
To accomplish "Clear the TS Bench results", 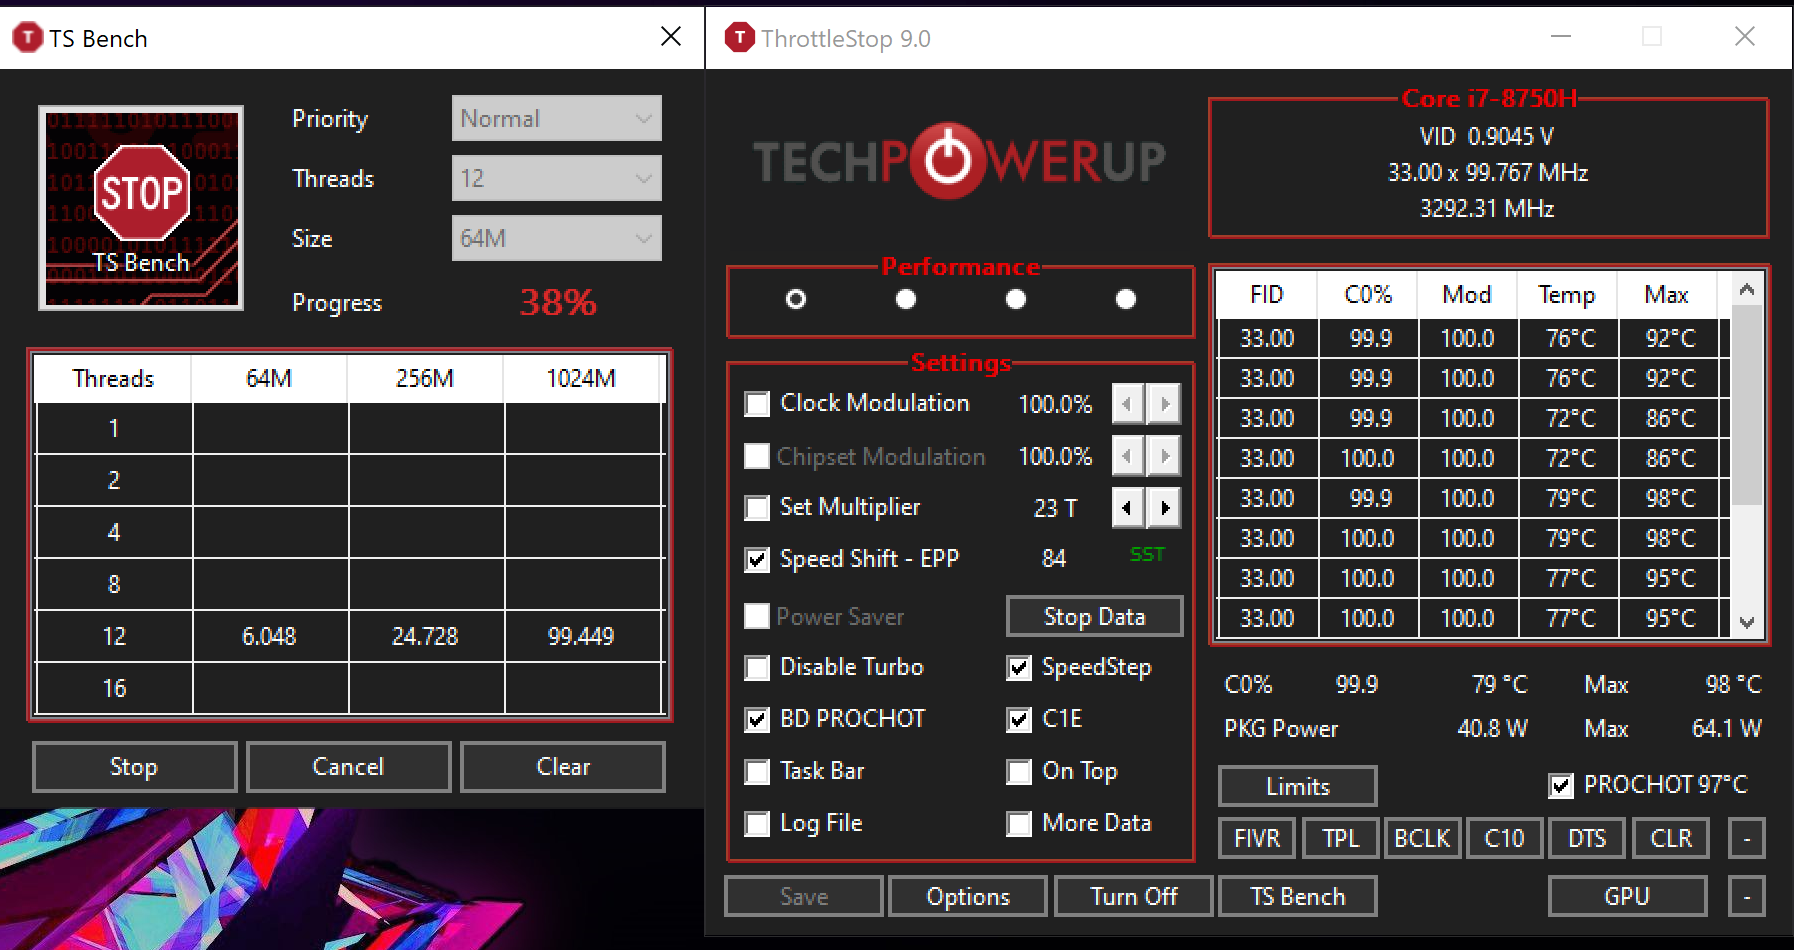I will tap(563, 767).
